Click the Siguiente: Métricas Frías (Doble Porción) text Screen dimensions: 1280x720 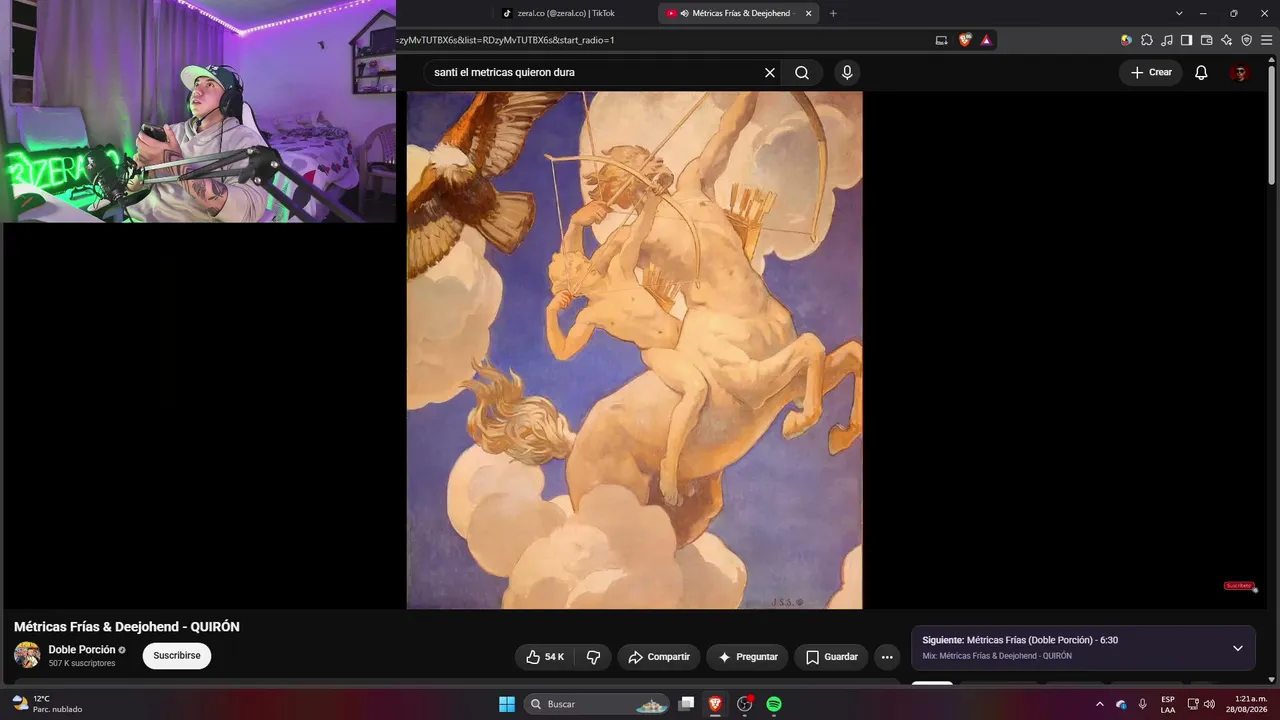tap(1020, 640)
